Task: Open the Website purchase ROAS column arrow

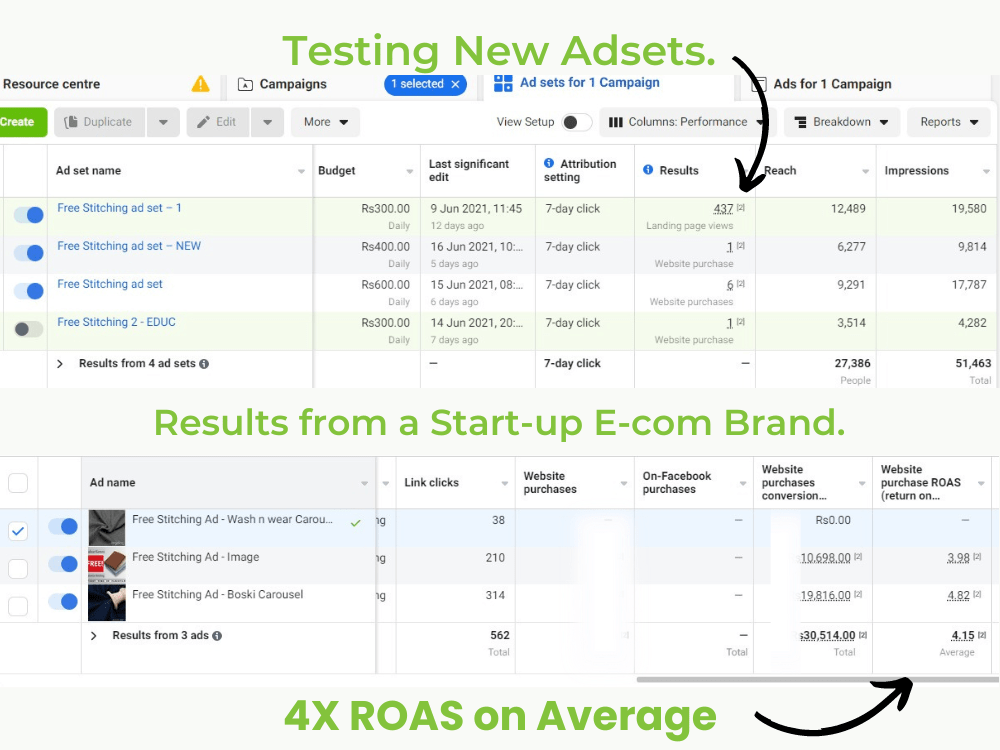Action: tap(982, 483)
